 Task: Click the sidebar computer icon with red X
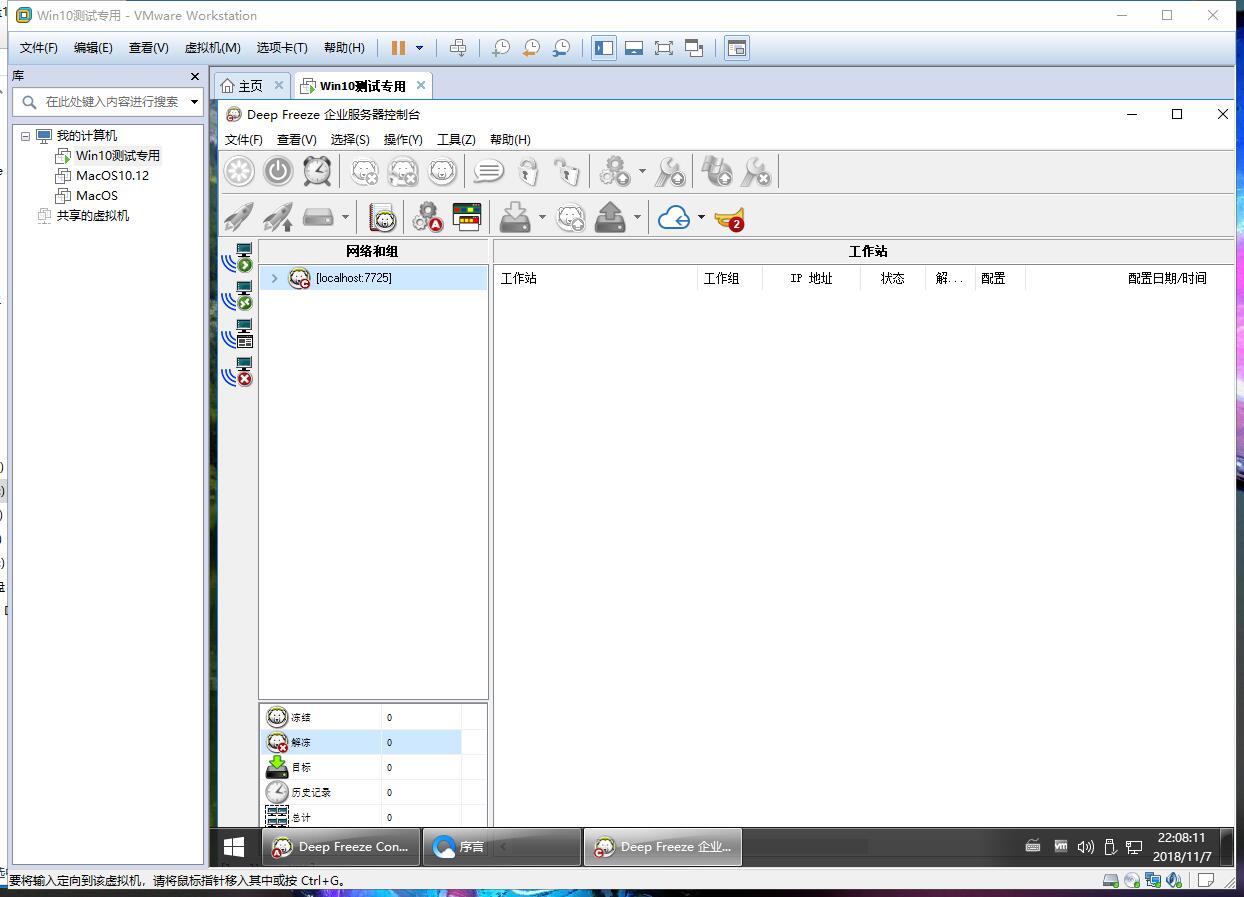click(x=238, y=372)
